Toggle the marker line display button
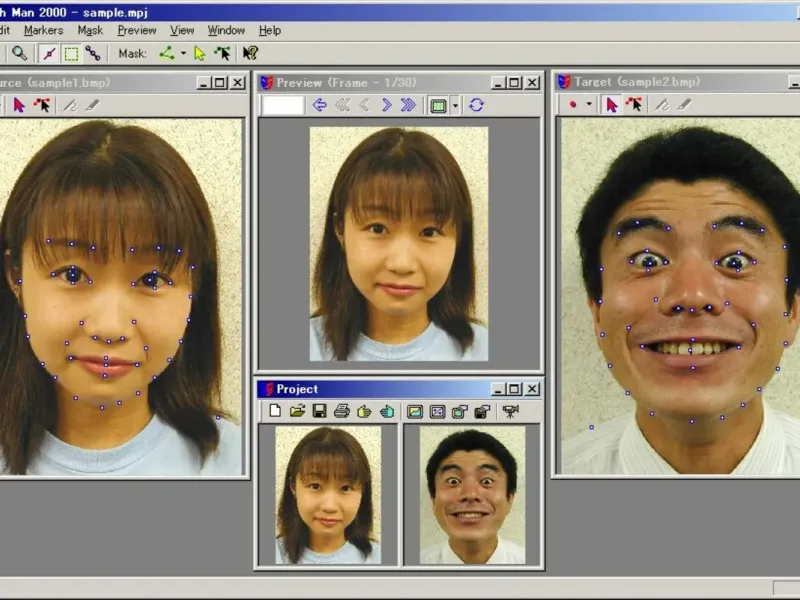This screenshot has height=600, width=800. (x=49, y=53)
